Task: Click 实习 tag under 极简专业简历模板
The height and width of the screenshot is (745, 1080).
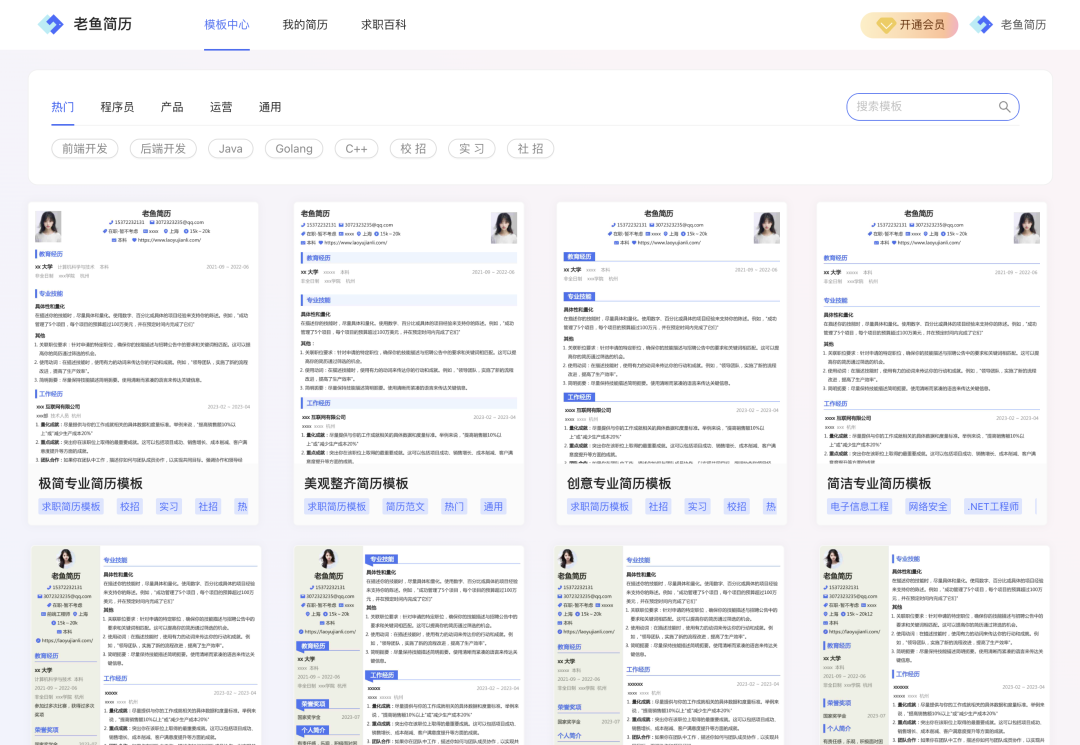Action: coord(169,507)
